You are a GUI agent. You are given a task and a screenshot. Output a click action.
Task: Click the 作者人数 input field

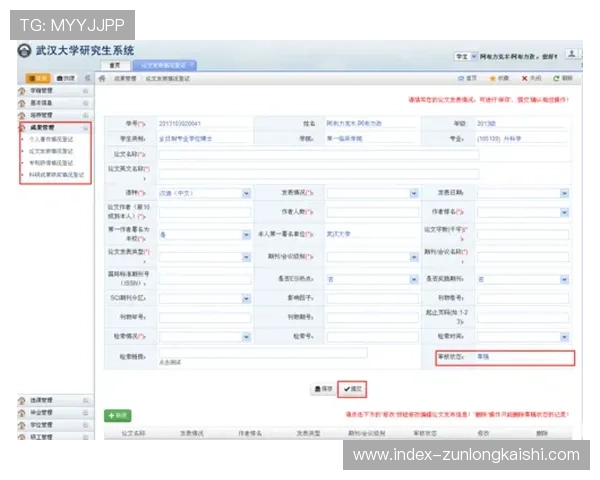click(x=372, y=212)
